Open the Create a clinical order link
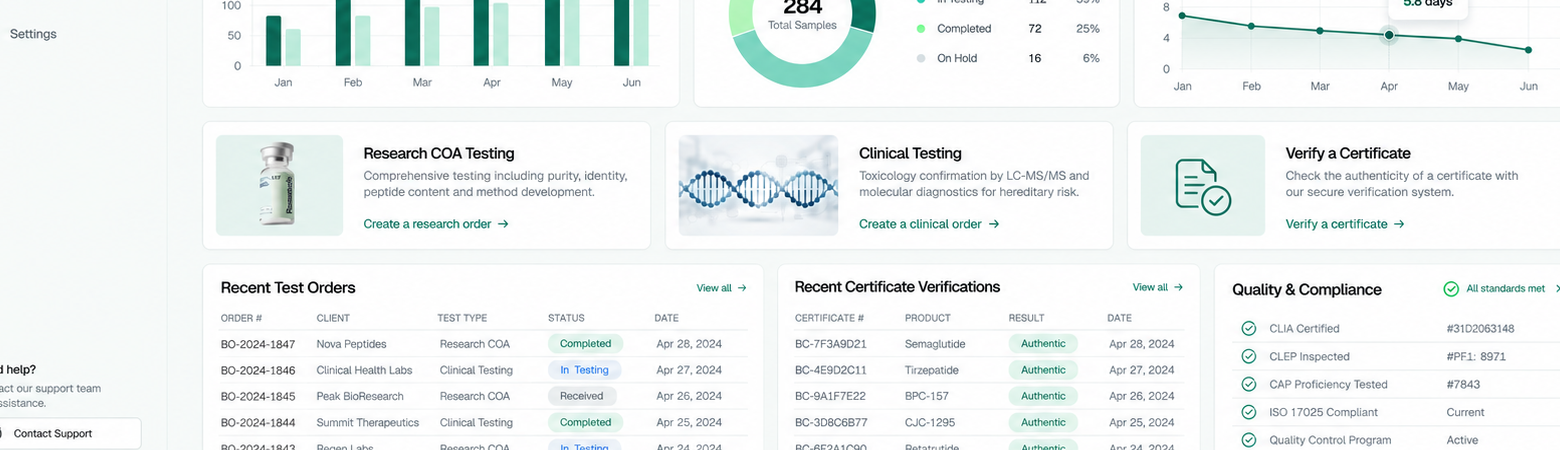The width and height of the screenshot is (1560, 450). pyautogui.click(x=929, y=224)
